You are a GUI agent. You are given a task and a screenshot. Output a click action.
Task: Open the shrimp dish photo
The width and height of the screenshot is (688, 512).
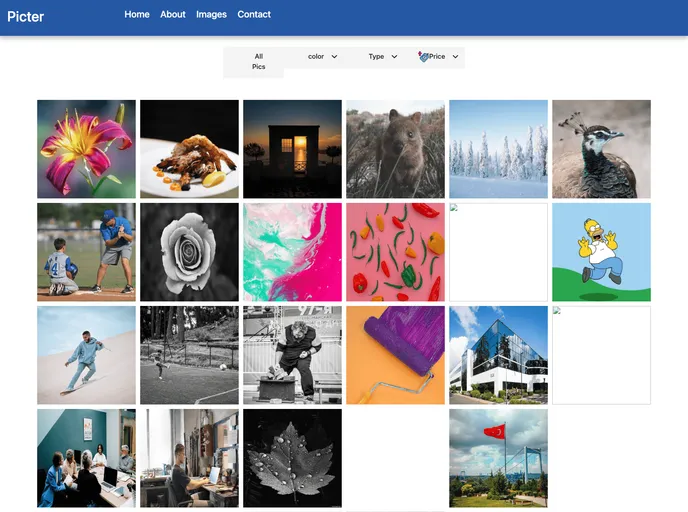point(189,149)
